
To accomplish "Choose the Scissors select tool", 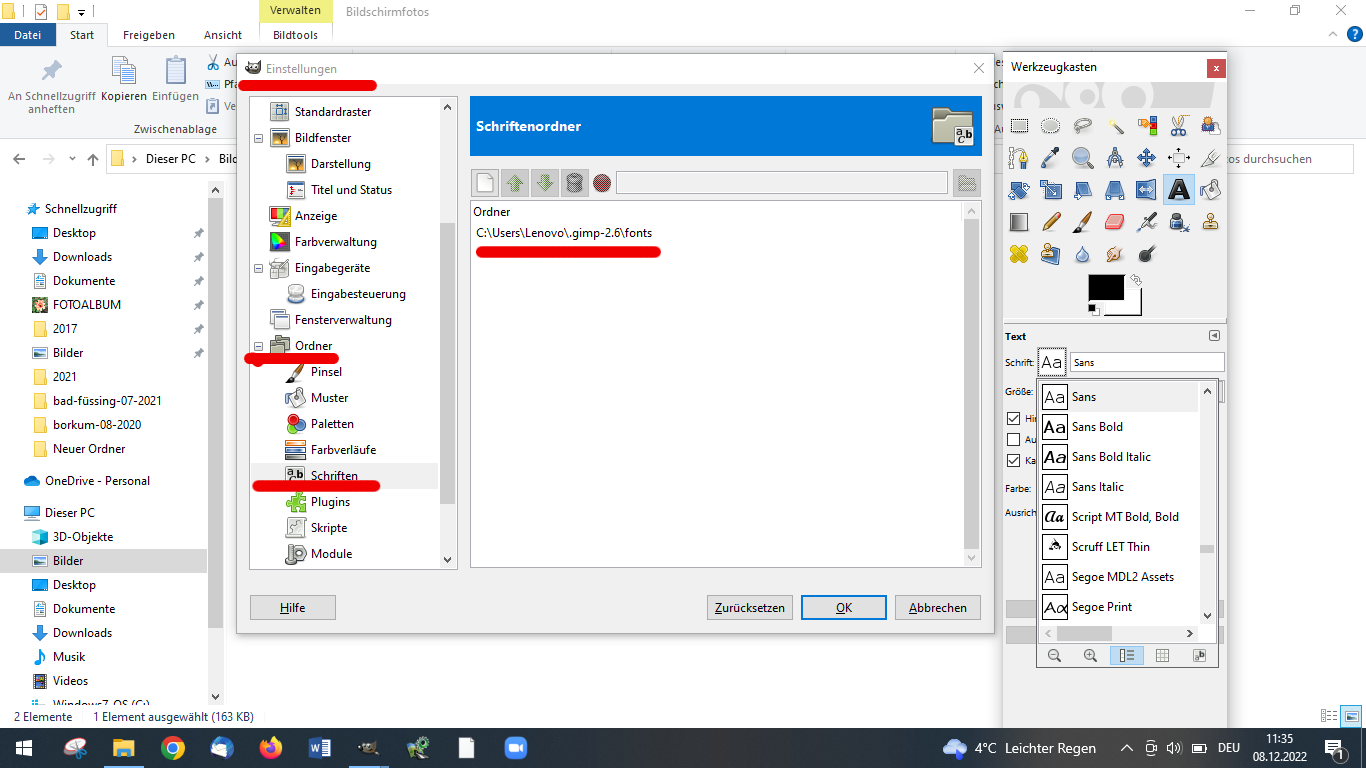I will [x=1179, y=126].
